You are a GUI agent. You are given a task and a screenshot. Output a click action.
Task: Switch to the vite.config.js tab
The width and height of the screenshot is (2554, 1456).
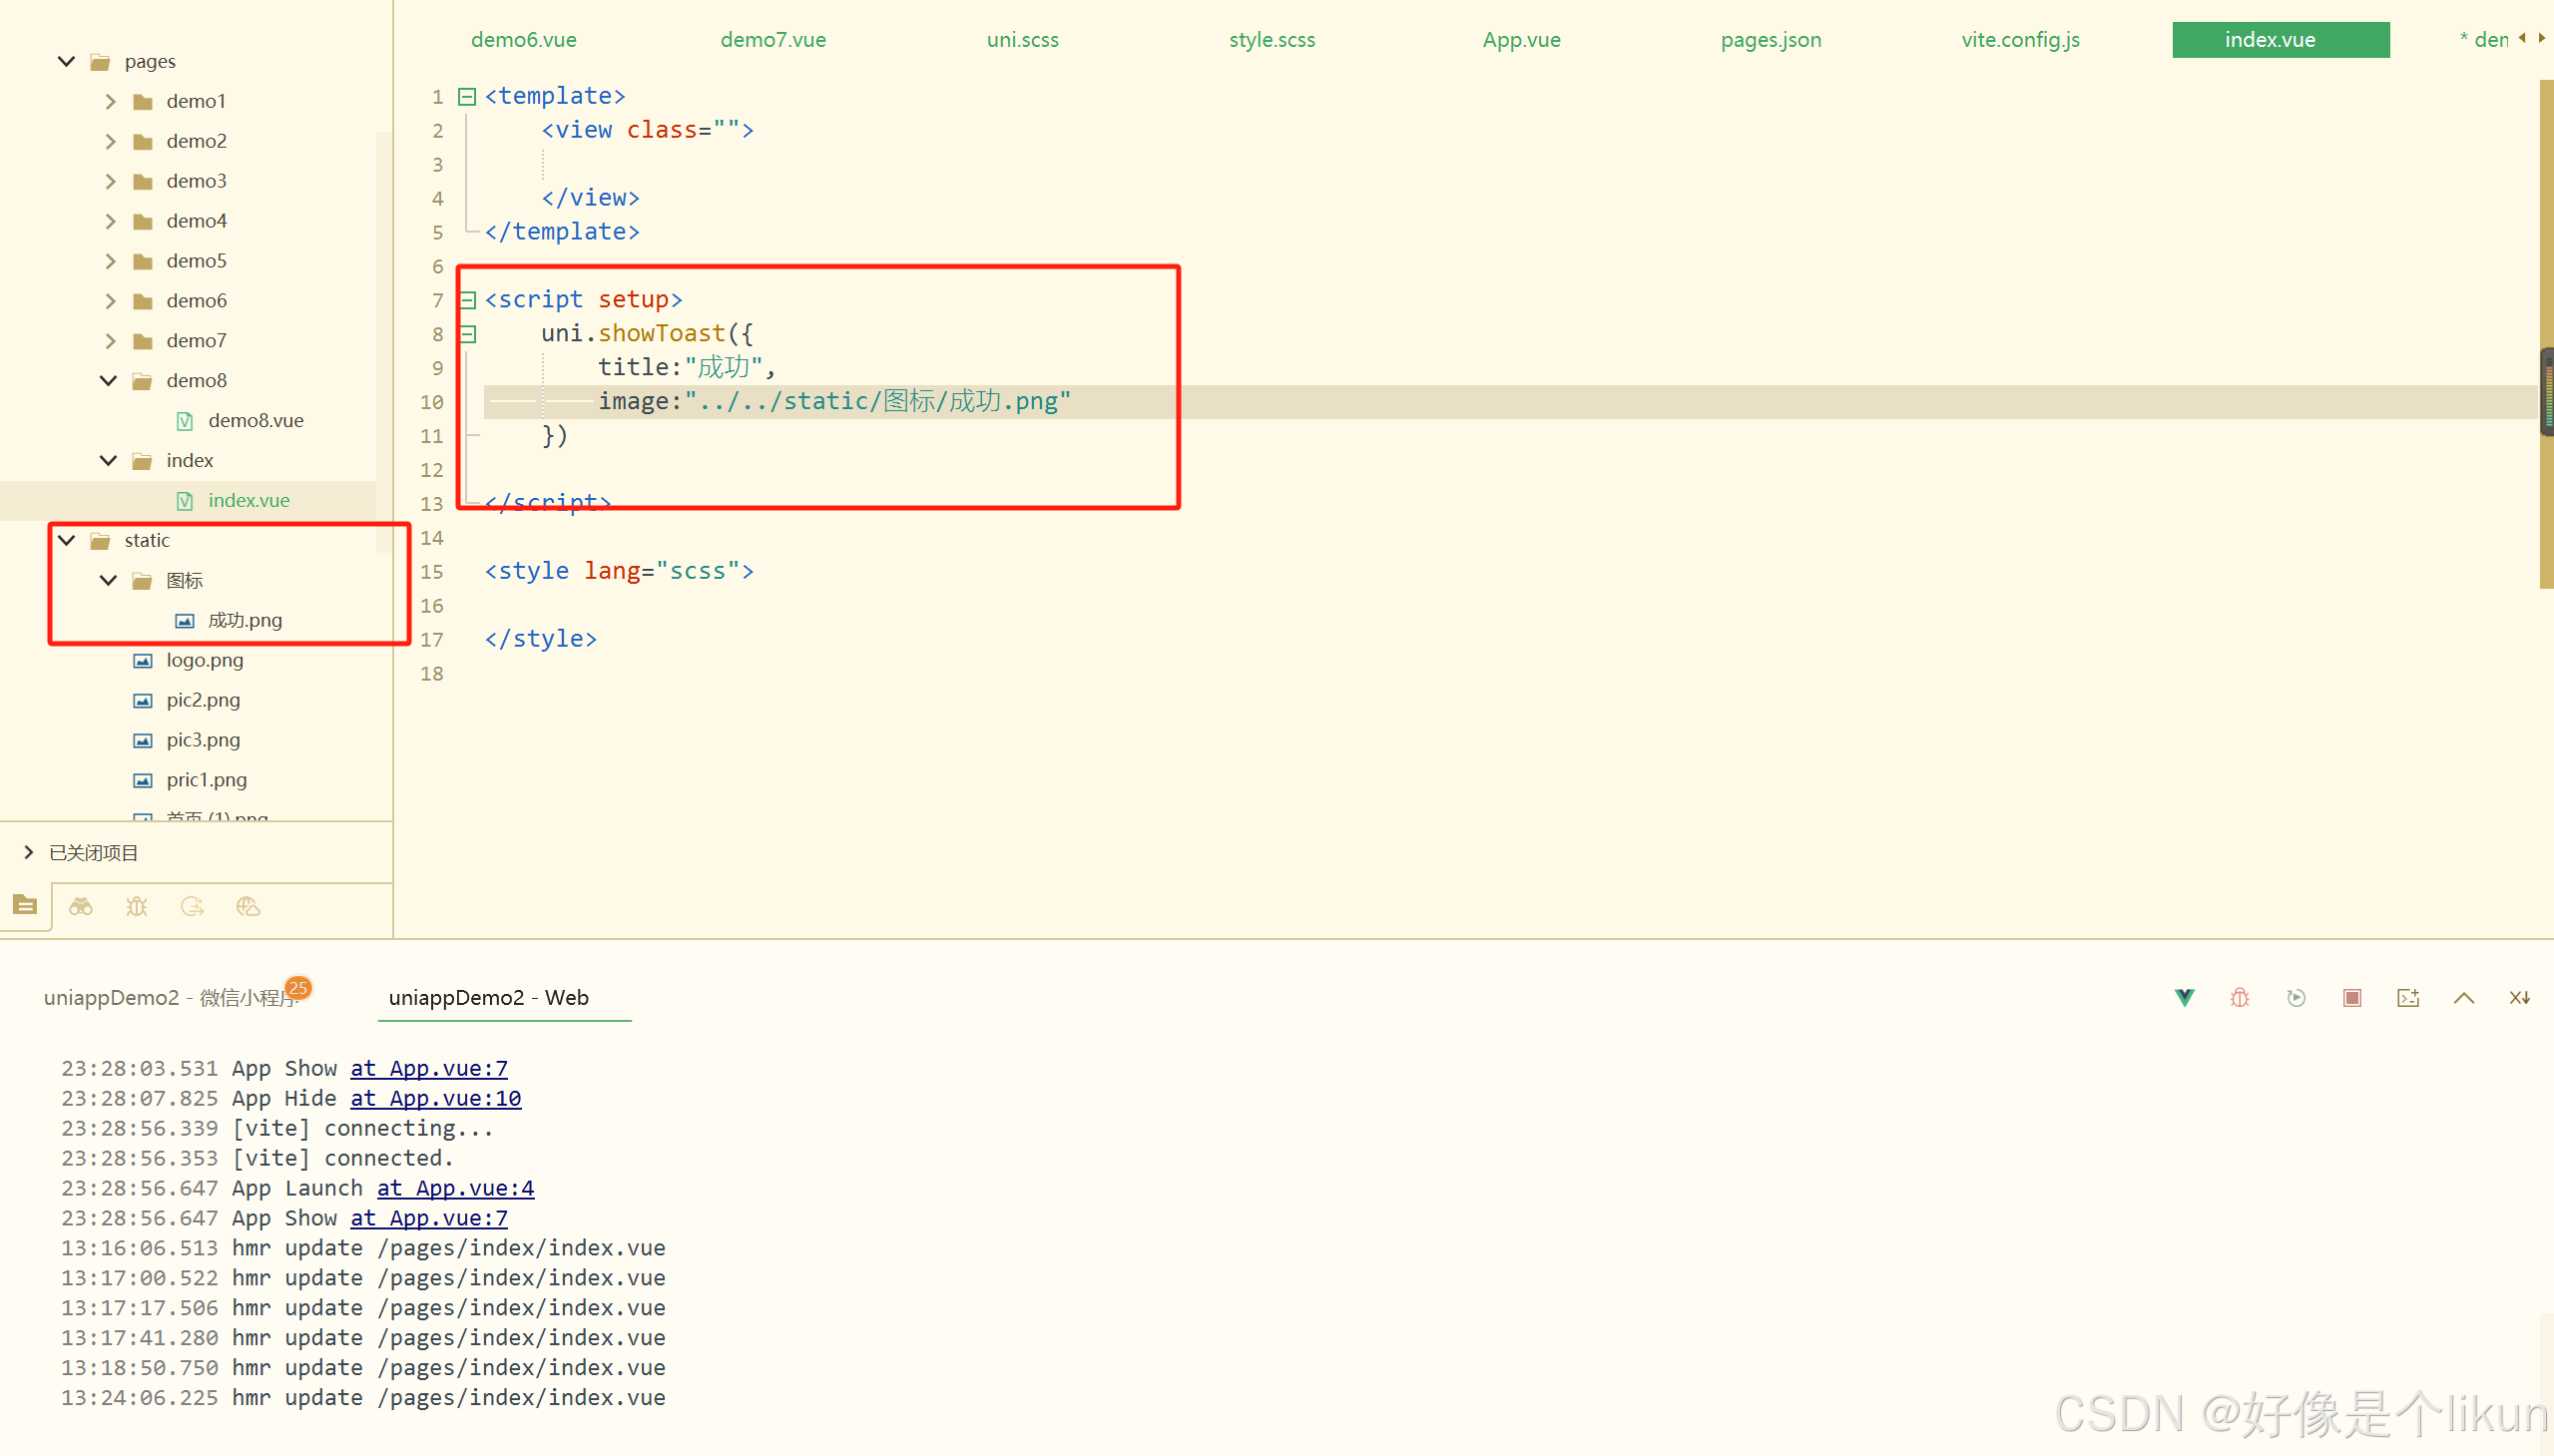[x=2021, y=40]
